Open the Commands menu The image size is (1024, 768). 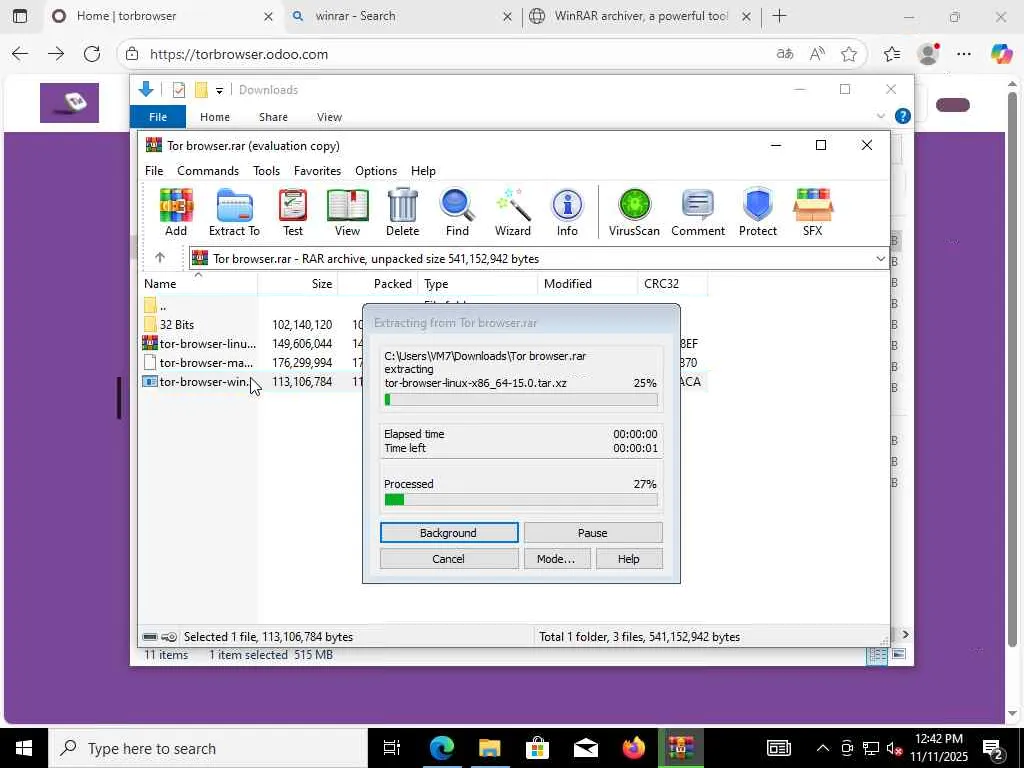208,170
